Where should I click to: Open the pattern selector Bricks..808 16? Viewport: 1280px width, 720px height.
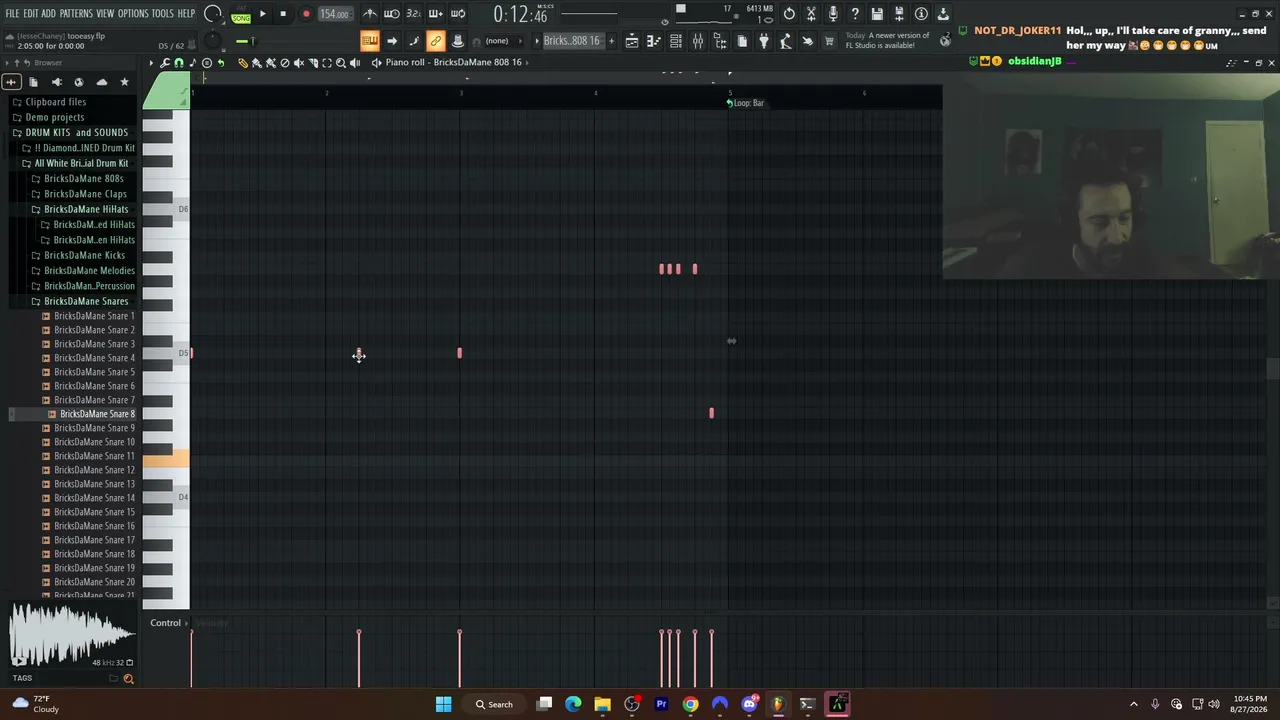pyautogui.click(x=572, y=41)
